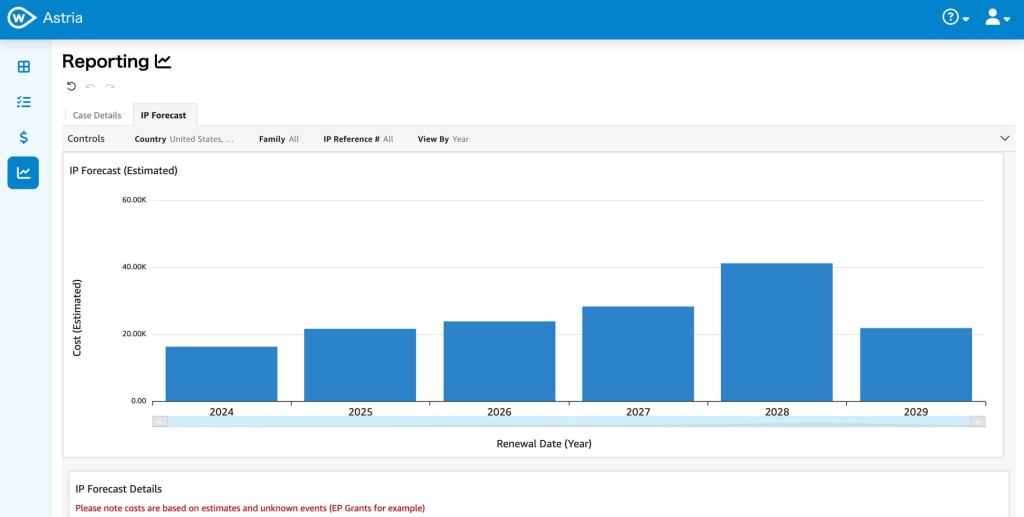Open the help question mark menu
The image size is (1024, 517).
(x=955, y=18)
